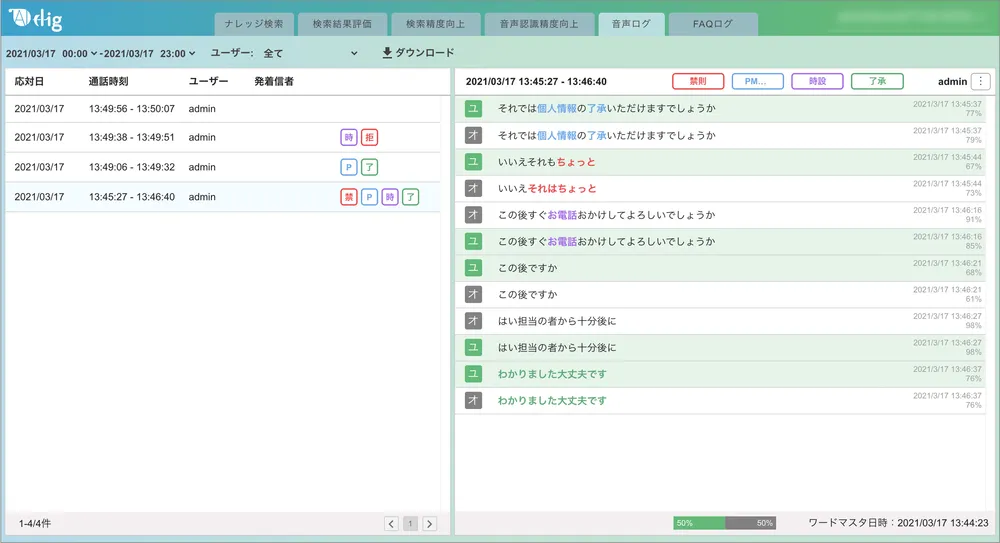Click the オ icon for the first はい担当の者から十分後に
The width and height of the screenshot is (1000, 543).
pos(473,321)
